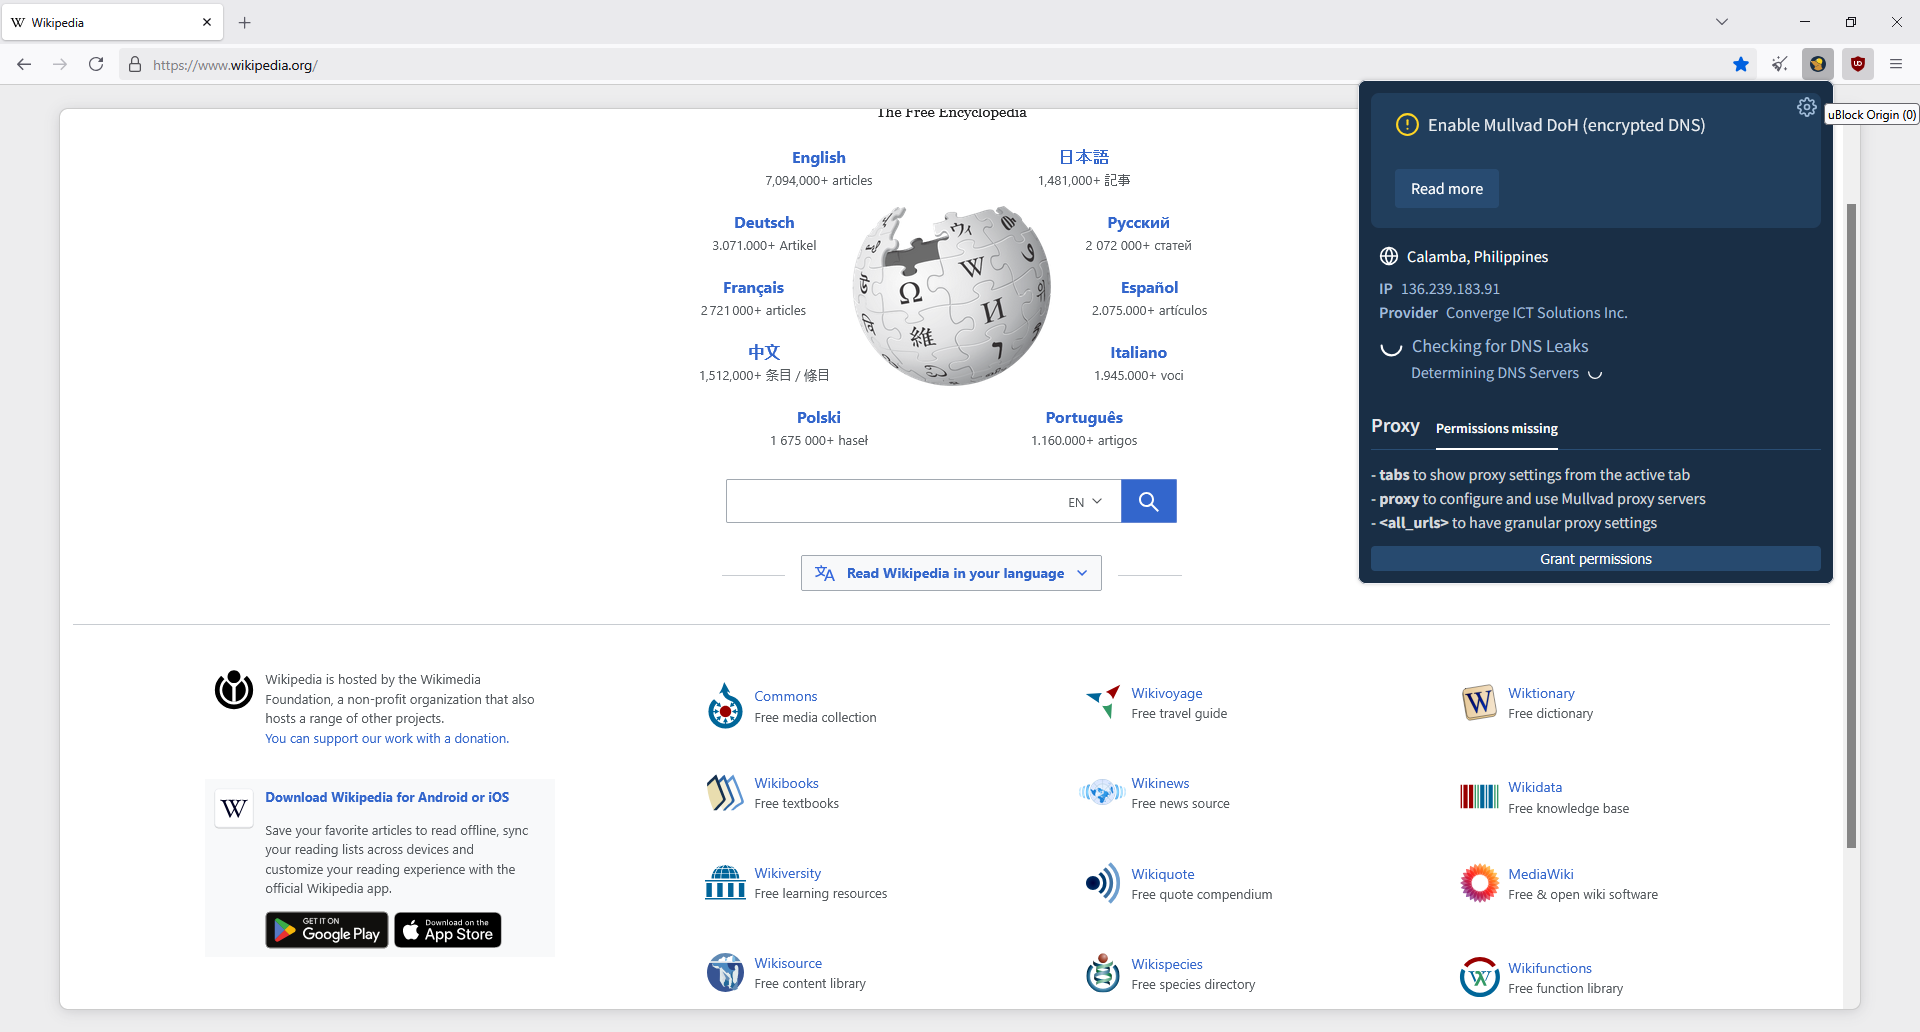
Task: Click the MediaWiki sunflower icon
Action: point(1479,883)
